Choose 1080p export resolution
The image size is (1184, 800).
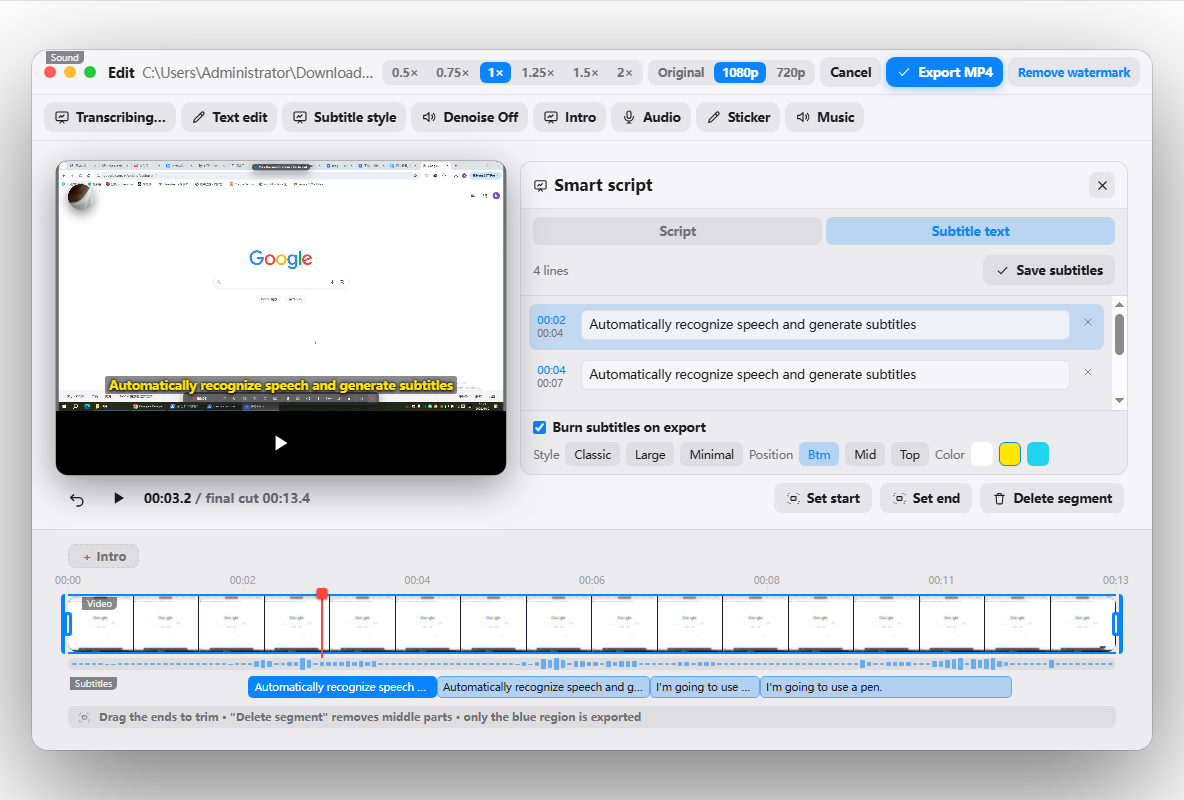pyautogui.click(x=740, y=73)
